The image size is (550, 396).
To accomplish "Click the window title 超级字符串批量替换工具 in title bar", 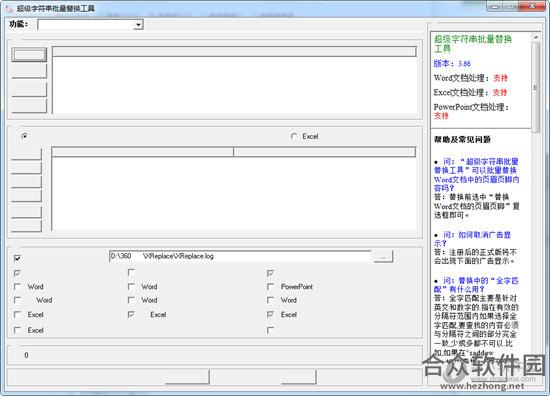I will [55, 8].
